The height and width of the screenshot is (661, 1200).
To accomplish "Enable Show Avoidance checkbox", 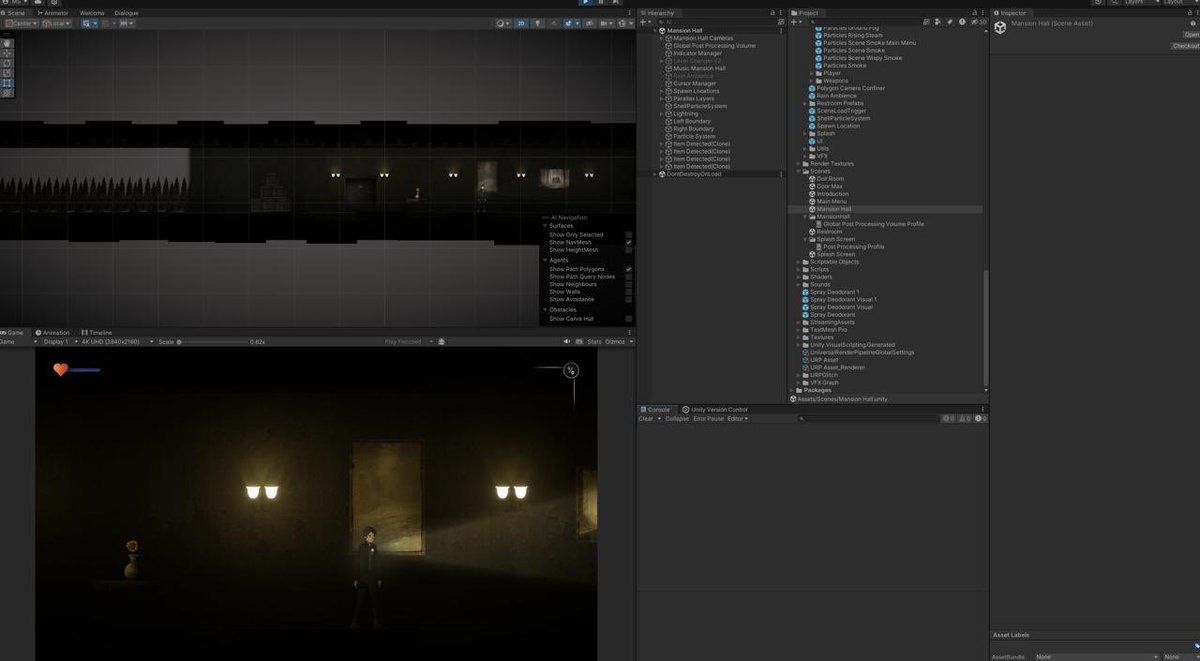I will click(x=628, y=299).
